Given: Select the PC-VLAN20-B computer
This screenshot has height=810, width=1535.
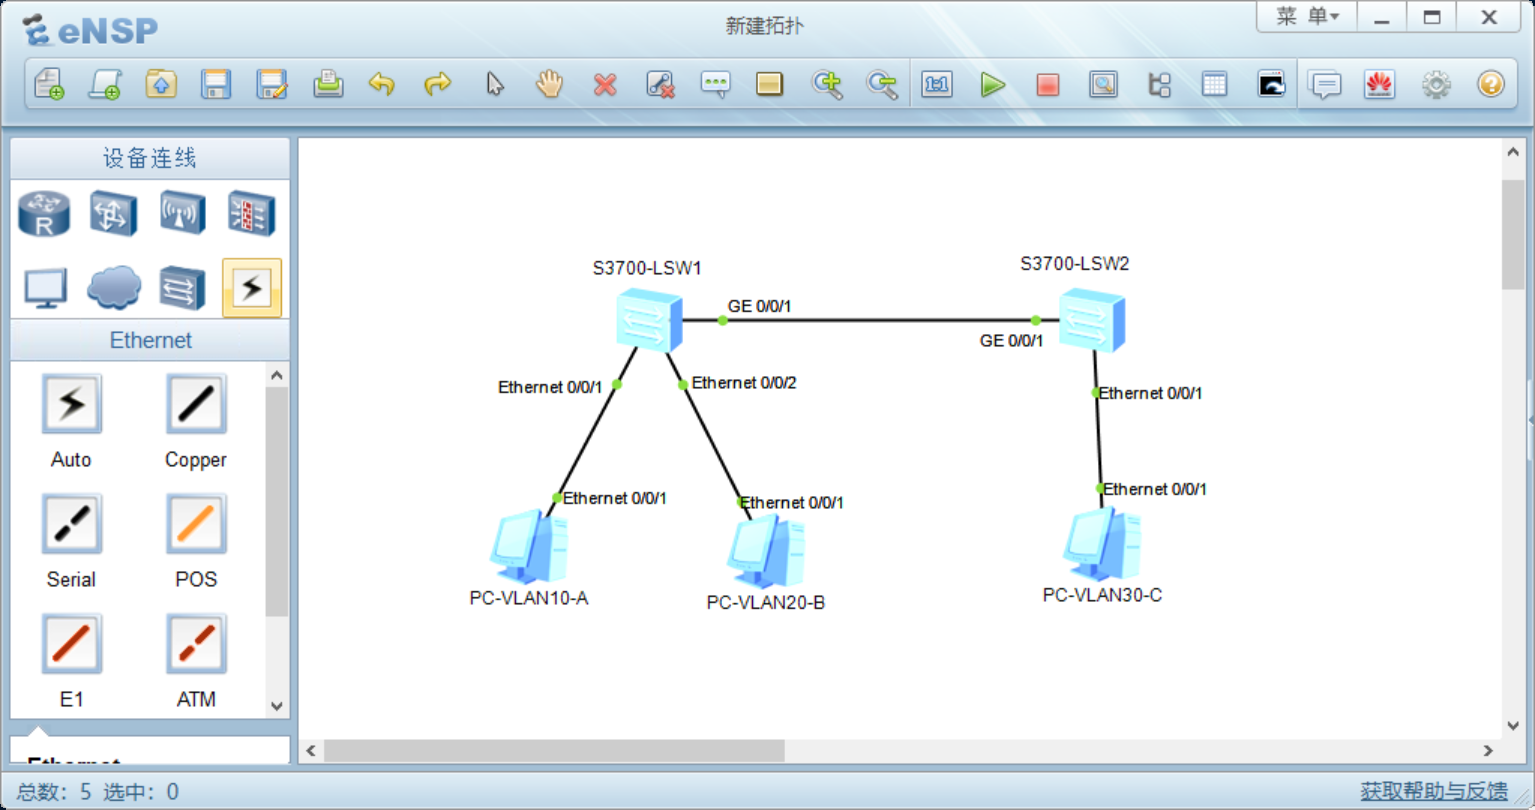Looking at the screenshot, I should pyautogui.click(x=766, y=552).
